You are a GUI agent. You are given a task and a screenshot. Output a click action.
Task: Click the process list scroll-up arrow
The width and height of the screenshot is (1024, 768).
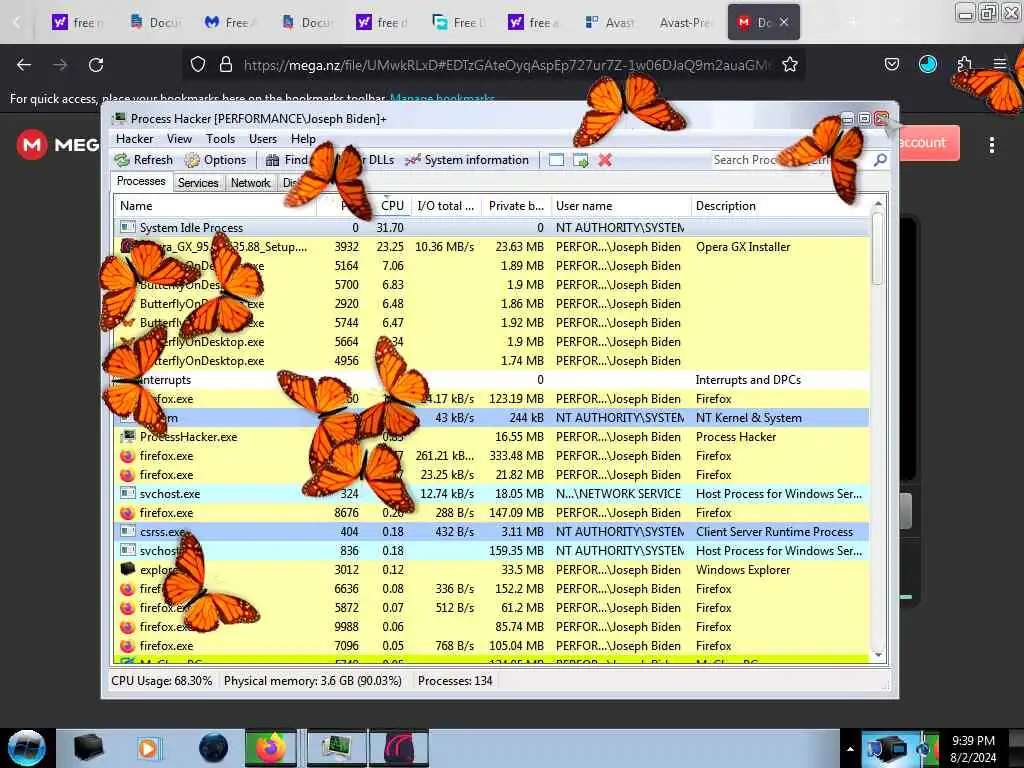[878, 204]
